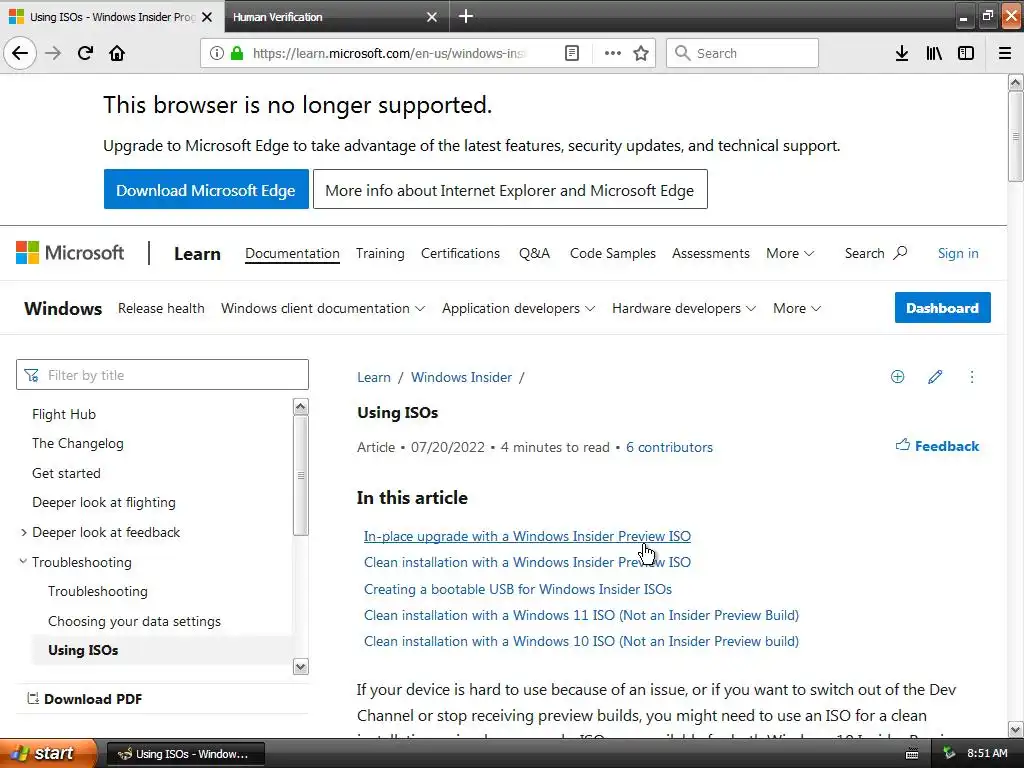Click the browser Search box
The height and width of the screenshot is (768, 1024).
[x=742, y=53]
